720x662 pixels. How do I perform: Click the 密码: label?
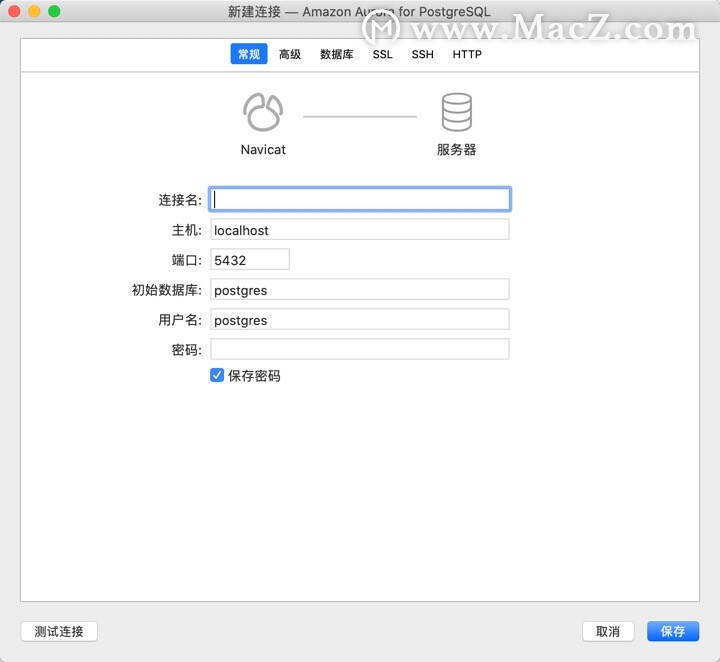186,350
